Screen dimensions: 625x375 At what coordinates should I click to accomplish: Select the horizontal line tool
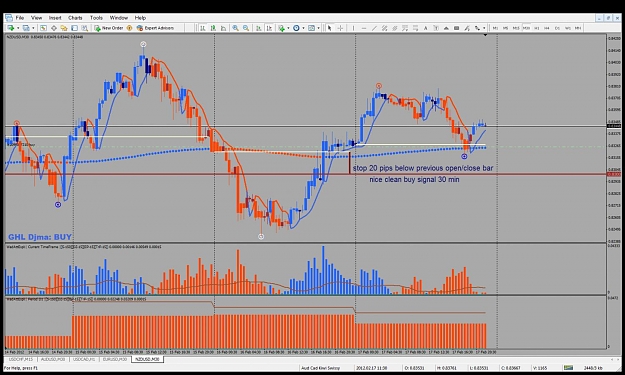(x=364, y=28)
